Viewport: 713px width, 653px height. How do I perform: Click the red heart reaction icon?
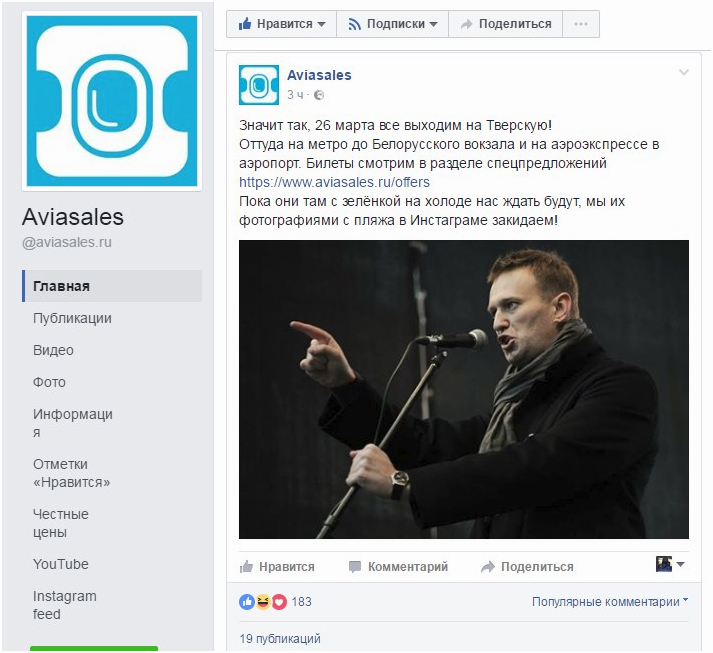tap(279, 602)
